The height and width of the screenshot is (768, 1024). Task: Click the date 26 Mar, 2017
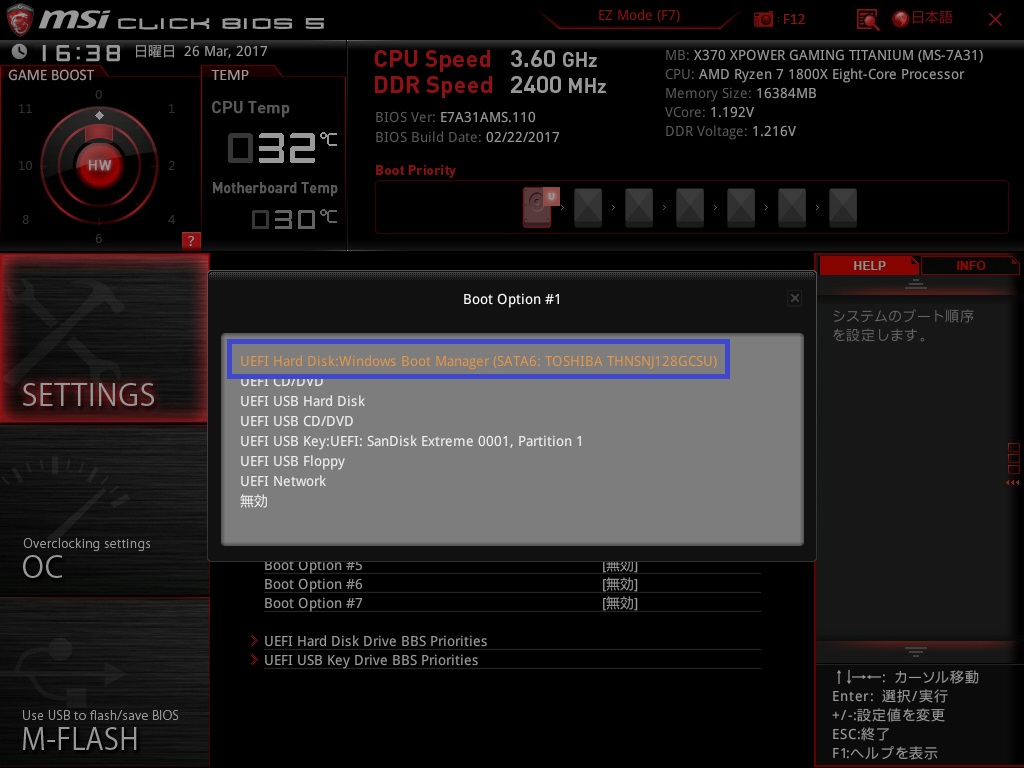(225, 51)
